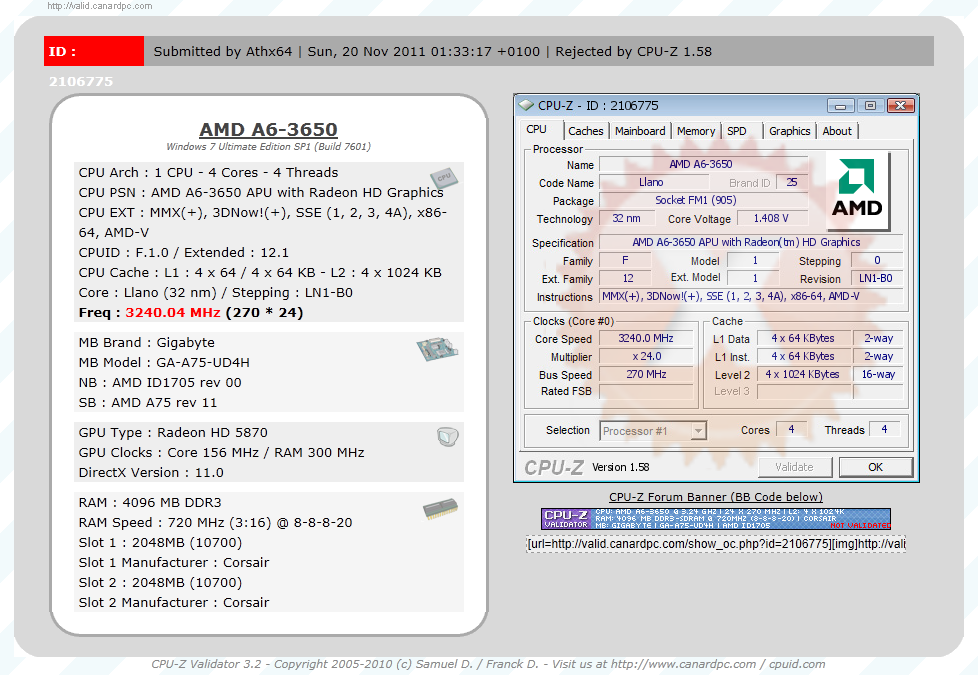Go to the Memory tab
Viewport: 978px width, 675px height.
pos(695,131)
